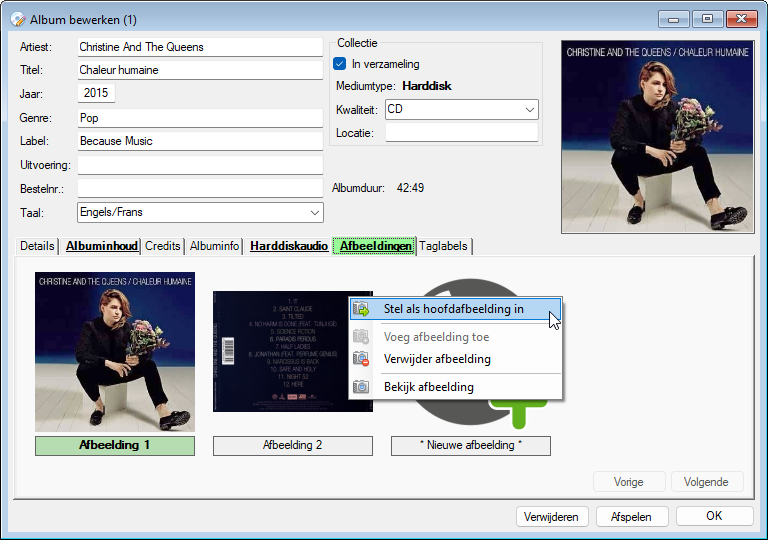Choose Verwijder afbeelding from context menu
Viewport: 768px width, 540px height.
point(456,359)
